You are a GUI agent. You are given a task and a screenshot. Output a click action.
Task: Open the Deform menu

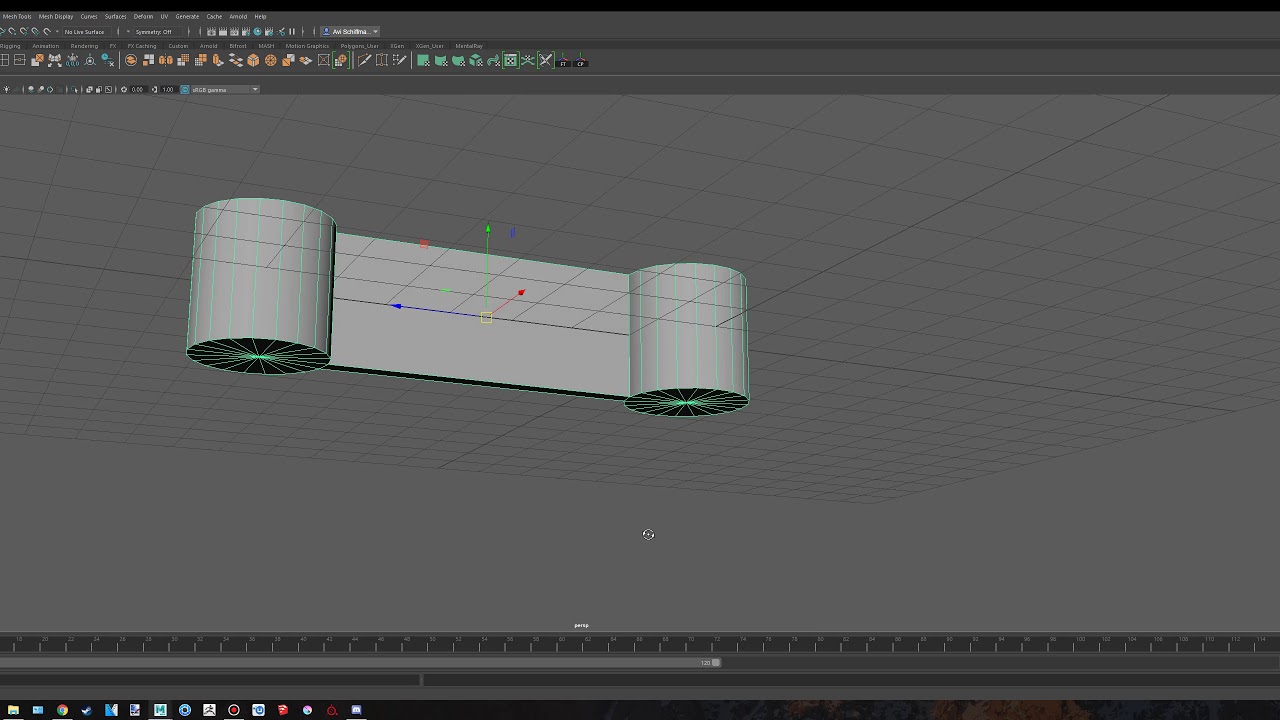143,16
